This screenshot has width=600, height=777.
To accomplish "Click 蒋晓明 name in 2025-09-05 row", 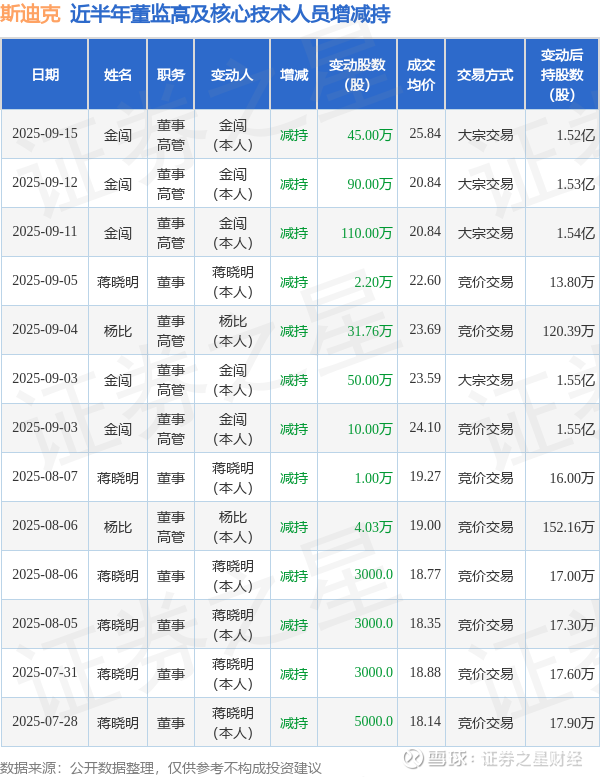I will pos(117,282).
